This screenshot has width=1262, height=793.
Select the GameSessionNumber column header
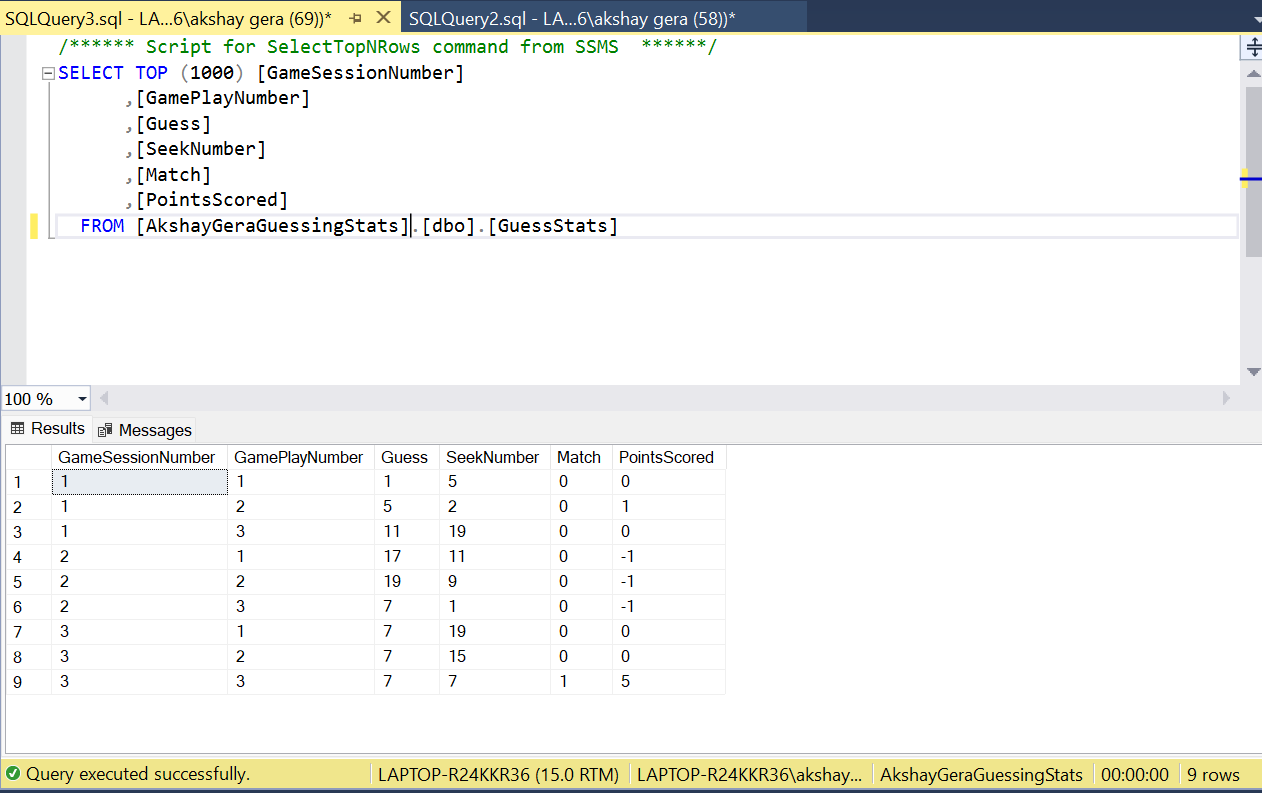(x=136, y=457)
